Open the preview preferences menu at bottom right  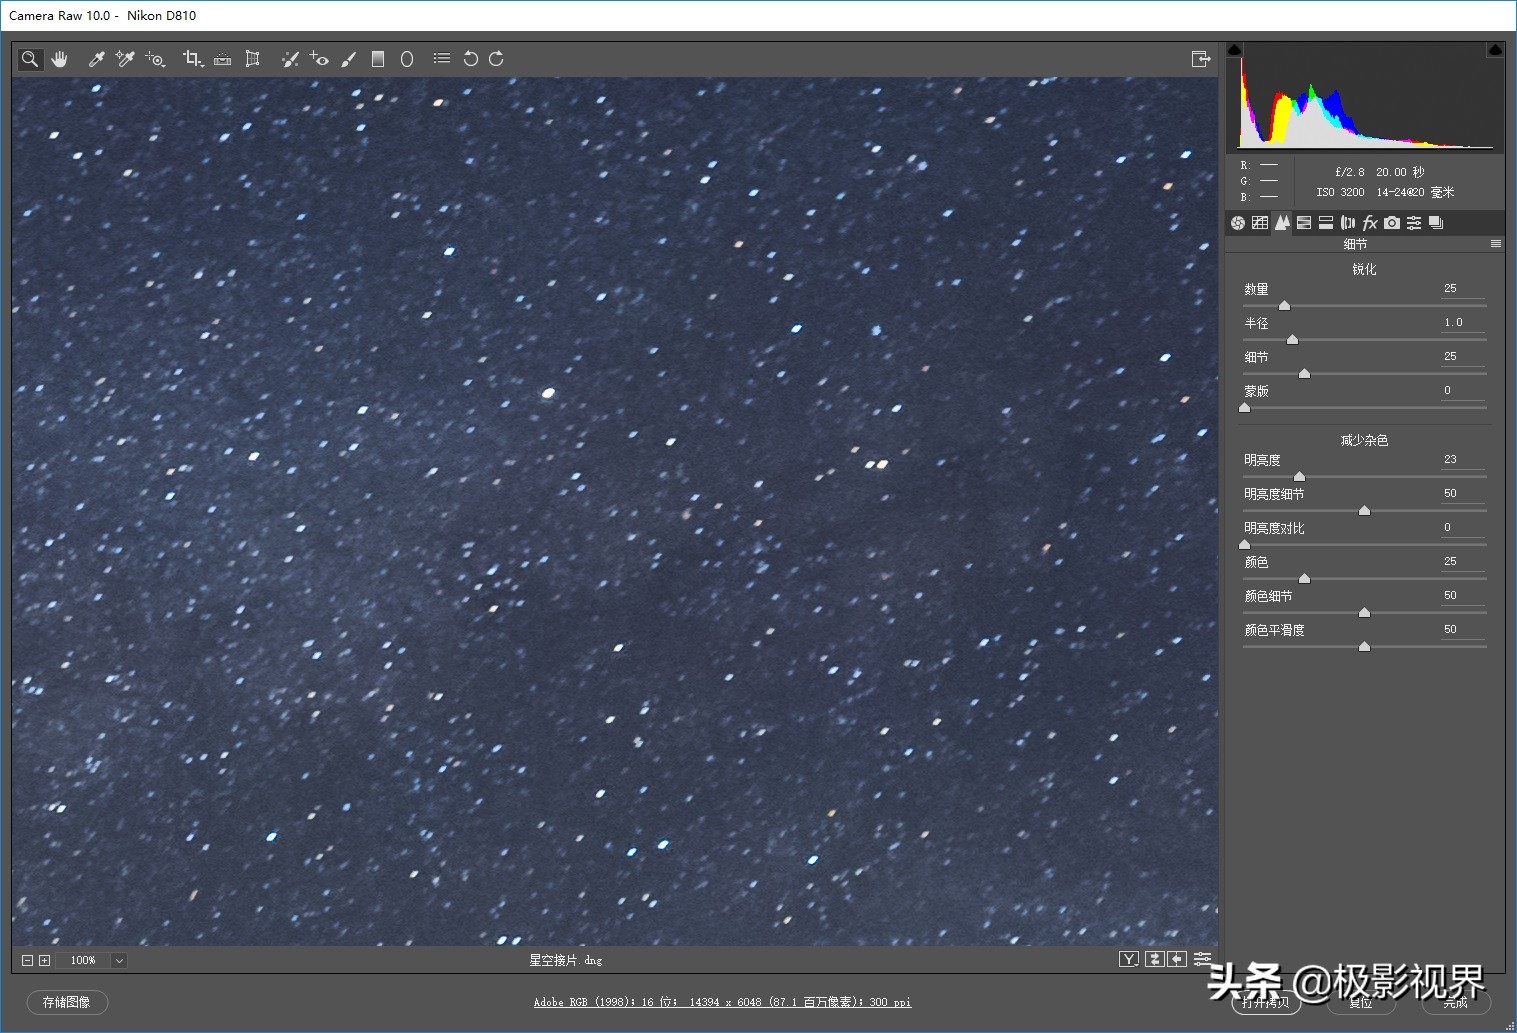1202,959
